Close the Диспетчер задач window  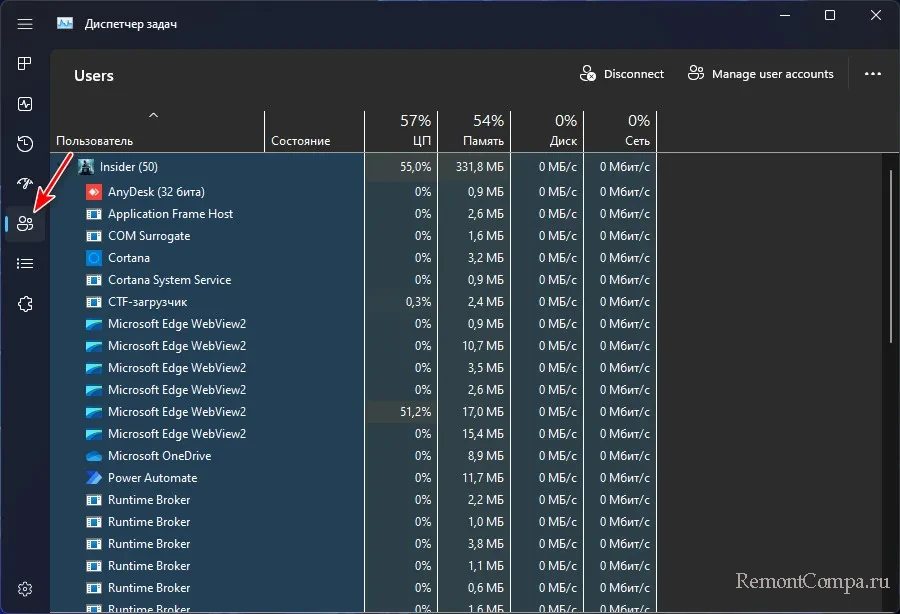pos(875,15)
